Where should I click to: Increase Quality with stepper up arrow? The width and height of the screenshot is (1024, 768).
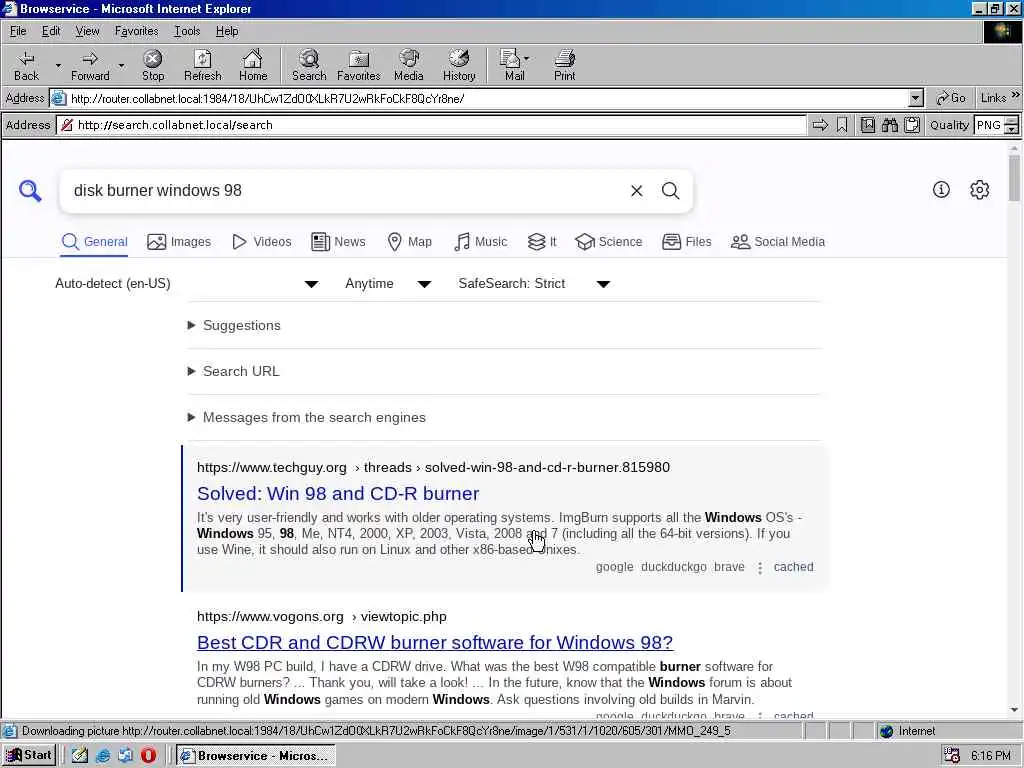tap(1011, 121)
